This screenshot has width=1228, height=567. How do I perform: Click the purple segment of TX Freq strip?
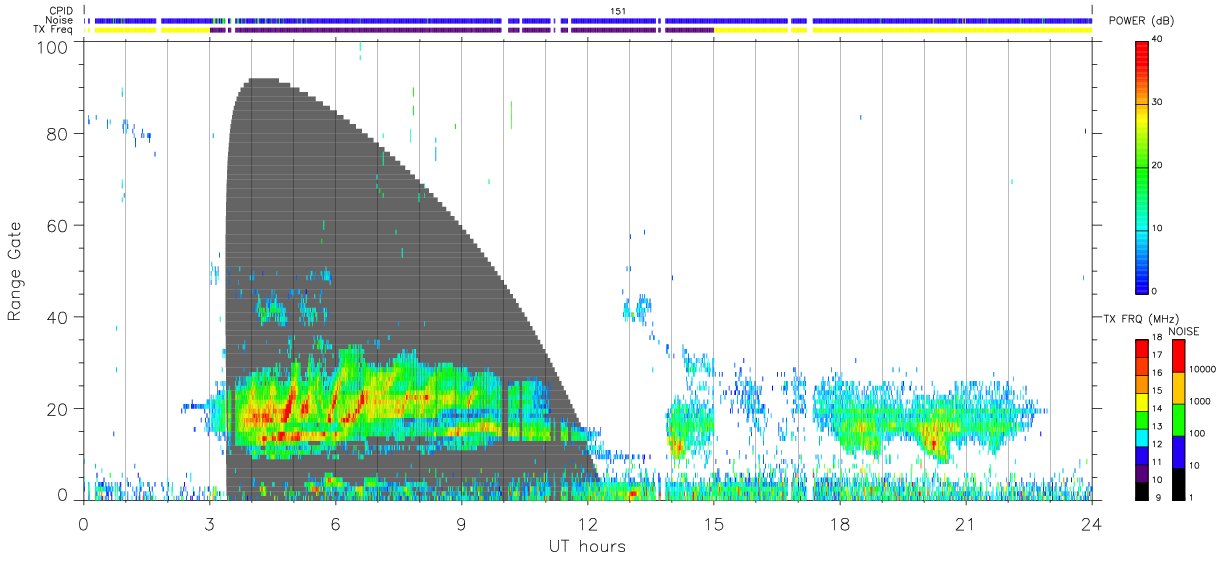tap(460, 29)
